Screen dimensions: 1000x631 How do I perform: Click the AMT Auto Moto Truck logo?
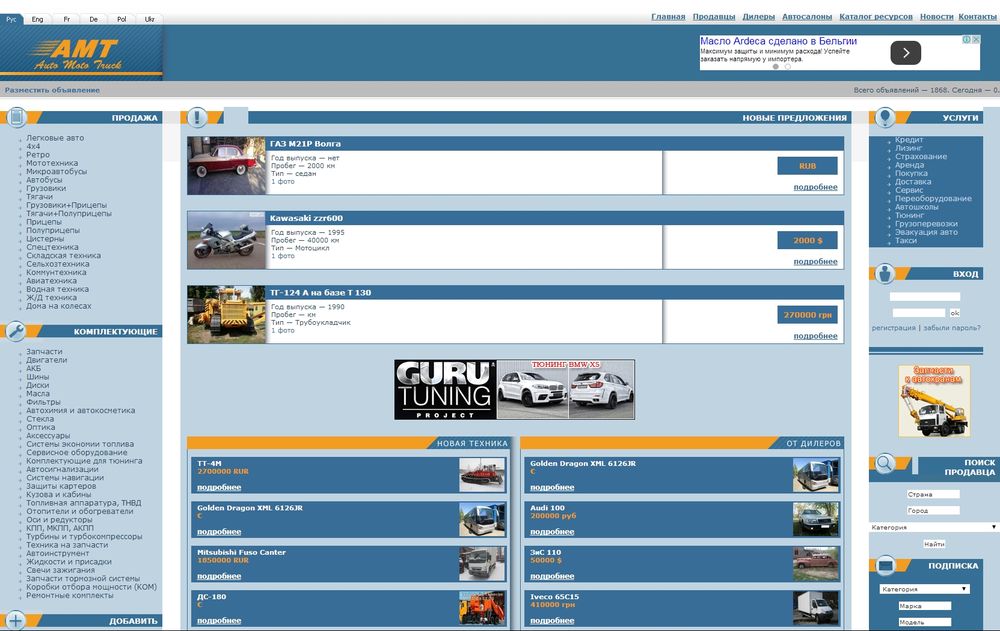pyautogui.click(x=80, y=54)
